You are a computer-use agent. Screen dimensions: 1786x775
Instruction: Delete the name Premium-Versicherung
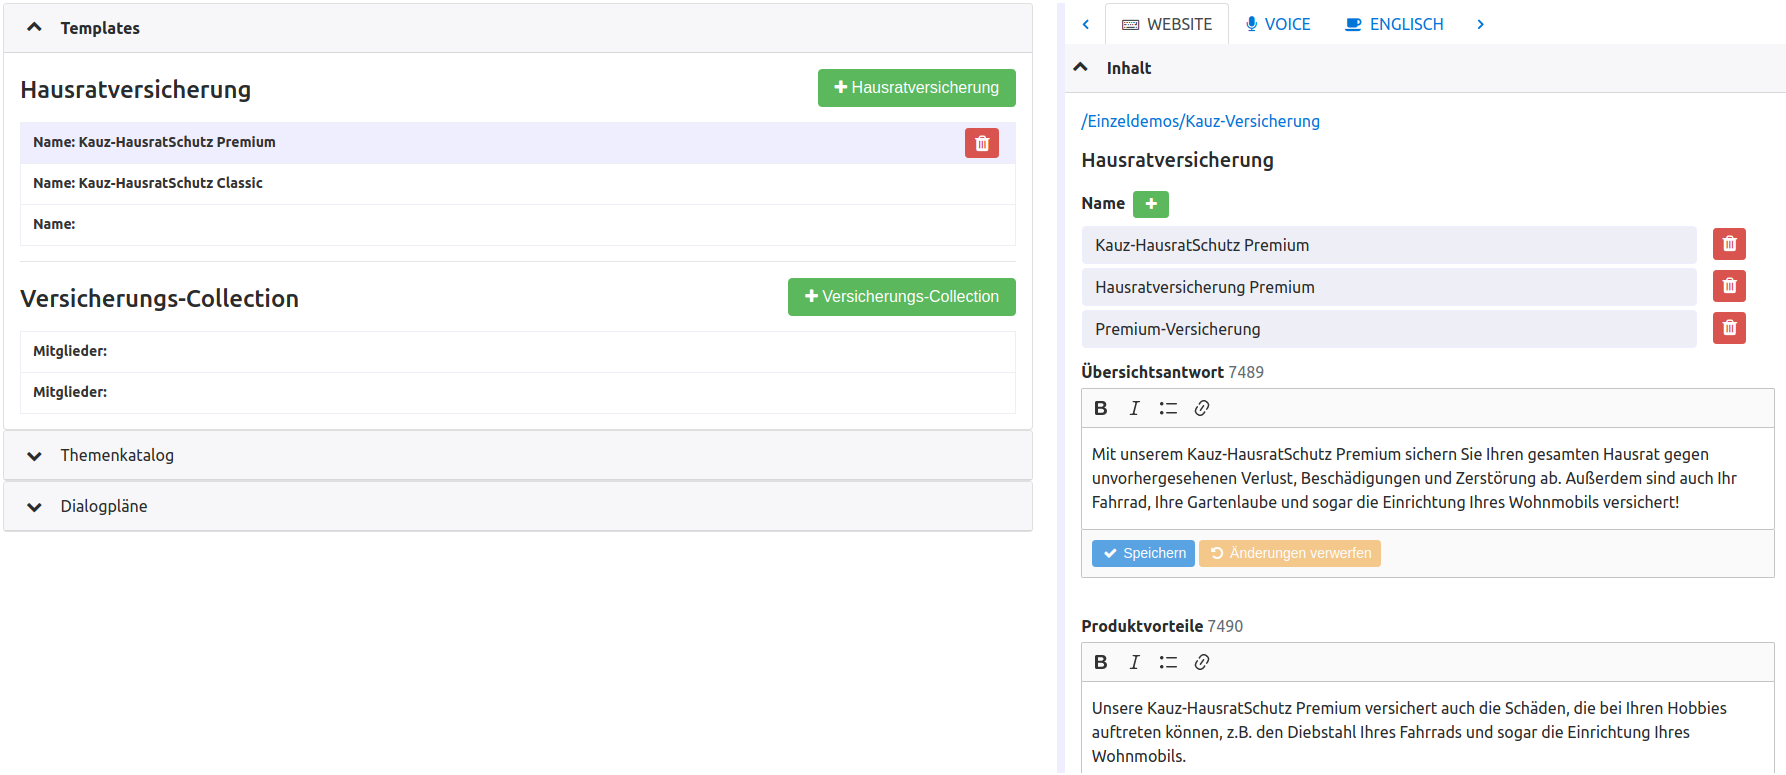1729,328
